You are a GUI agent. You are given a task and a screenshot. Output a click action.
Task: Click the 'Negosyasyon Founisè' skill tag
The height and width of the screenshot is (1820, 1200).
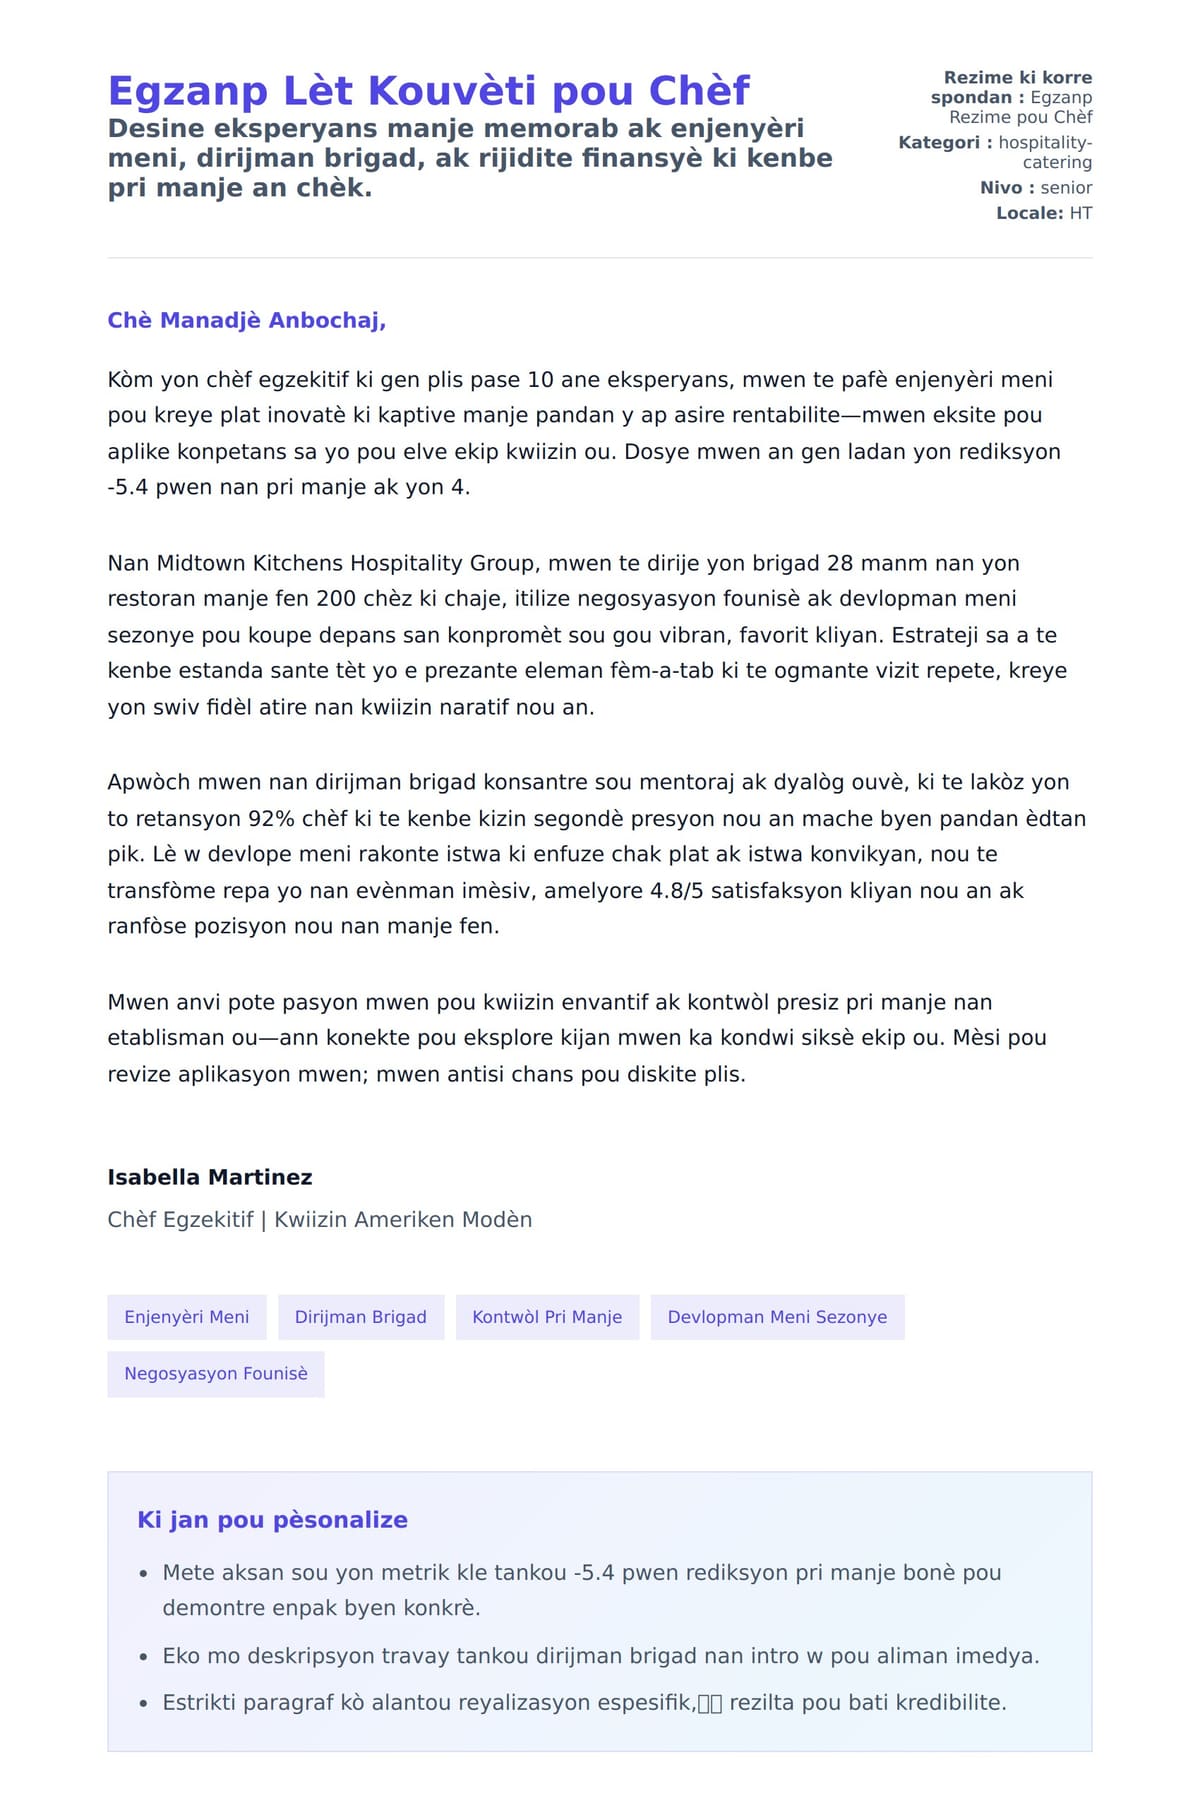216,1374
